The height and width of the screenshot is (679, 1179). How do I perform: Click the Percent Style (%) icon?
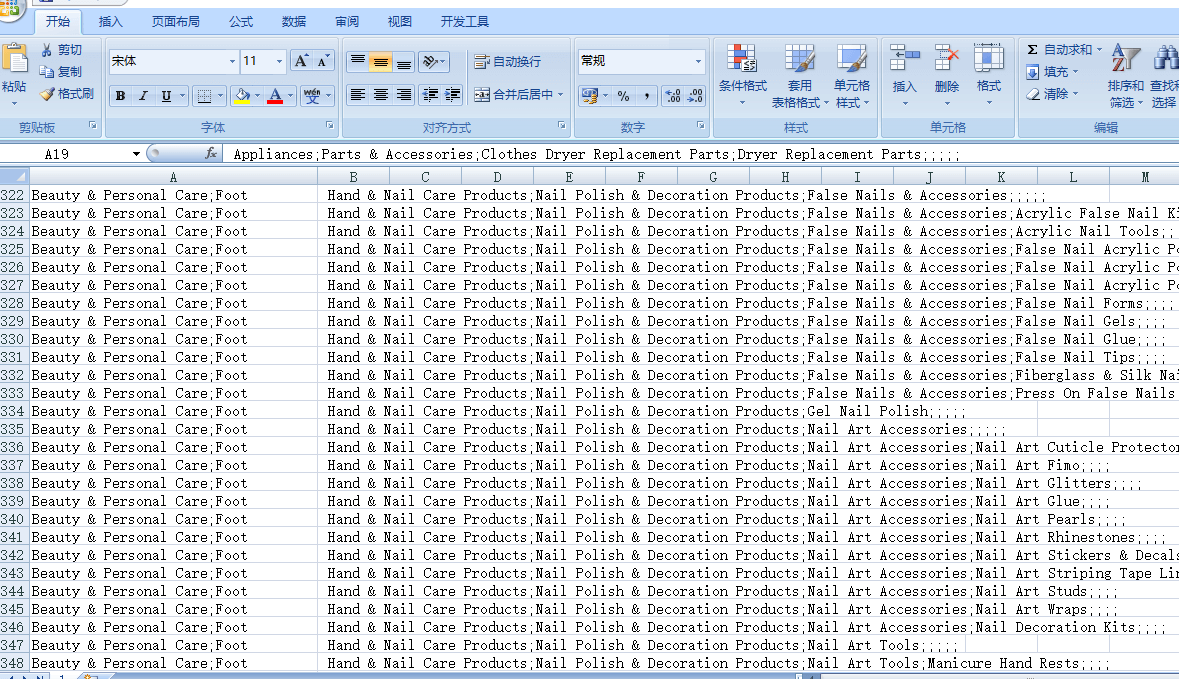coord(623,96)
